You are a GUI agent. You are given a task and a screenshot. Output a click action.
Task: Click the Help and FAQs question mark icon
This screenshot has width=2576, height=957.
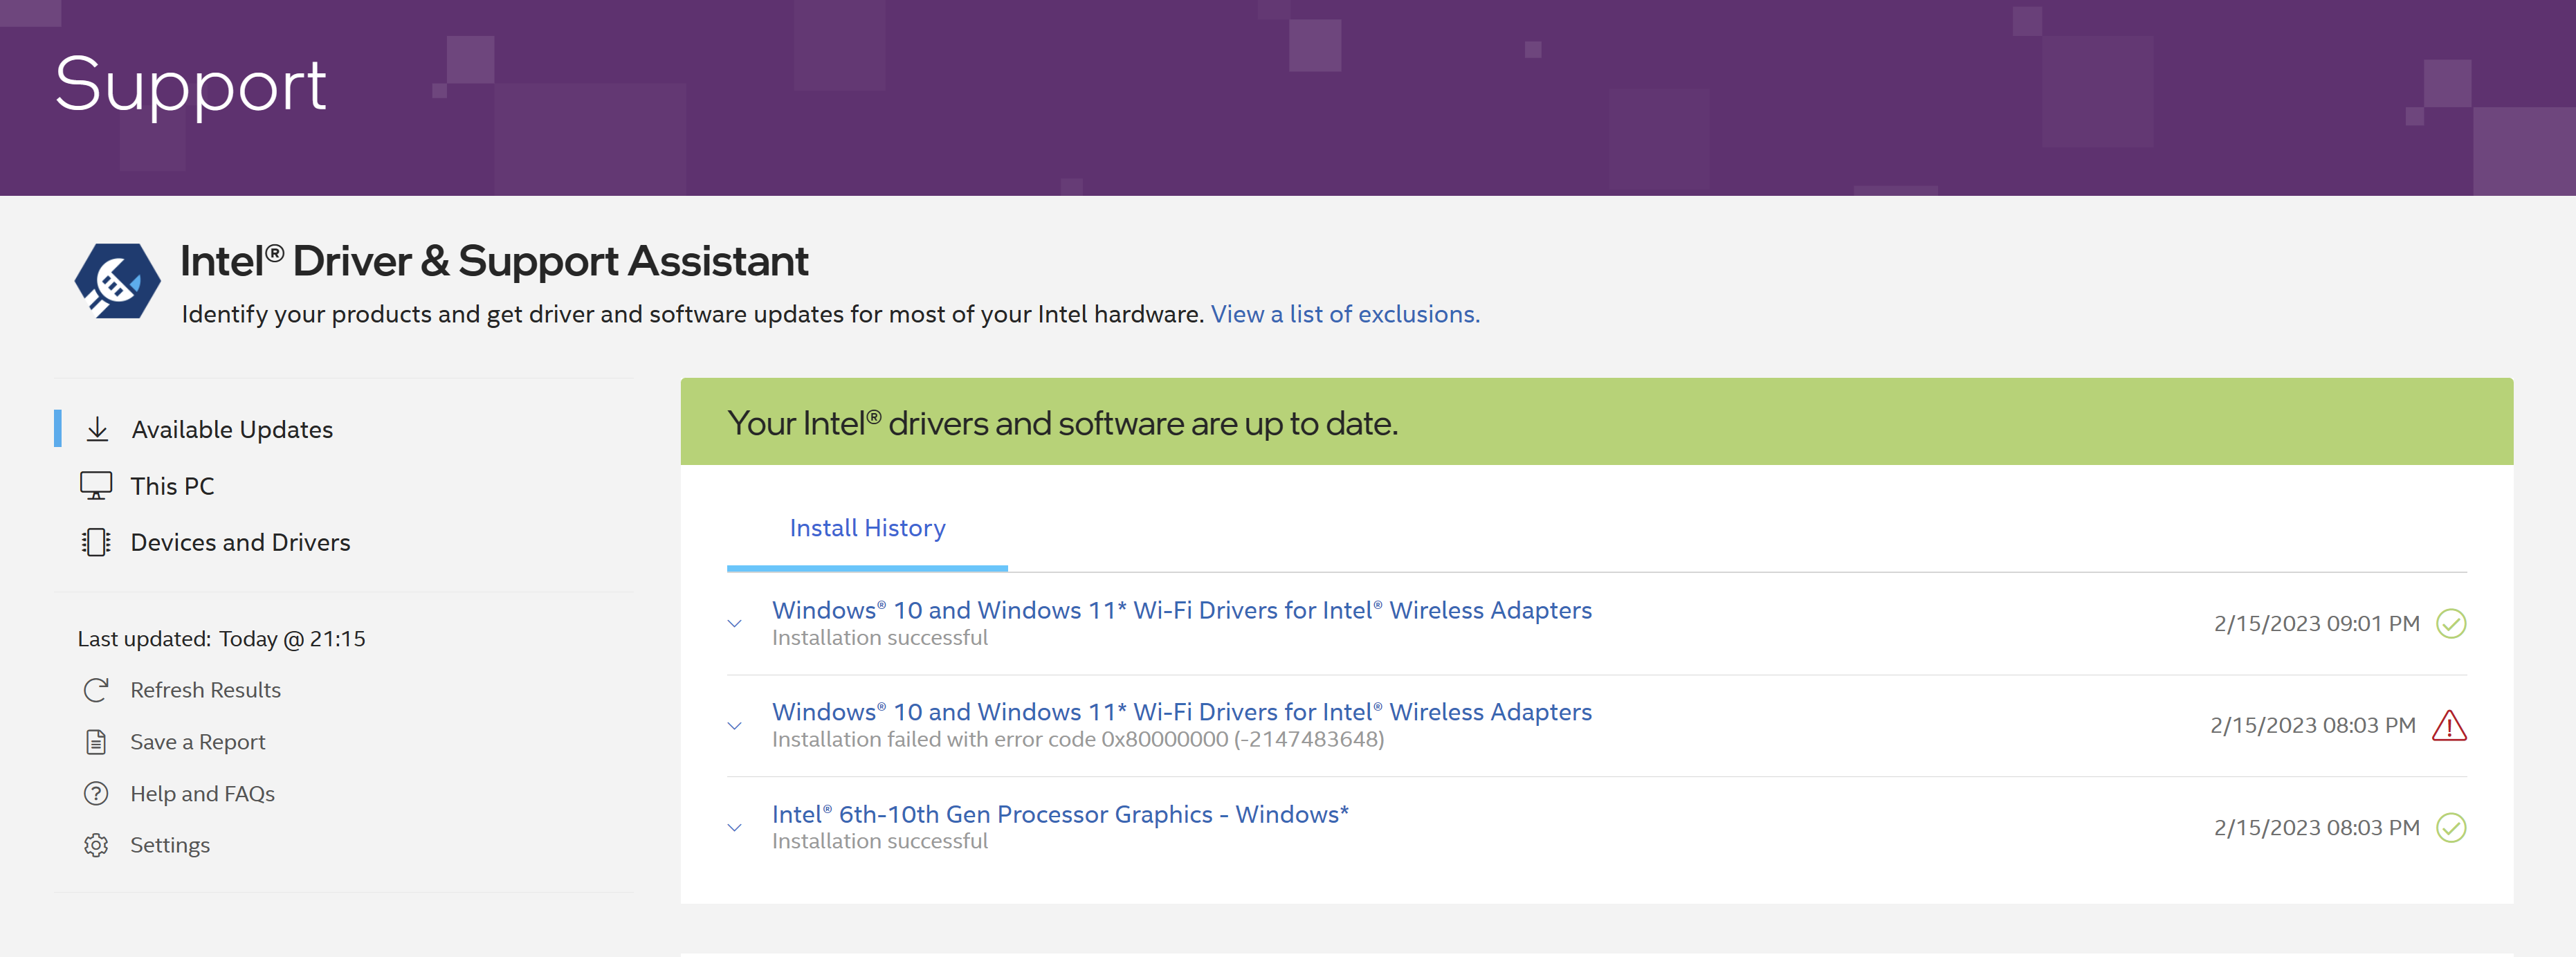click(96, 793)
